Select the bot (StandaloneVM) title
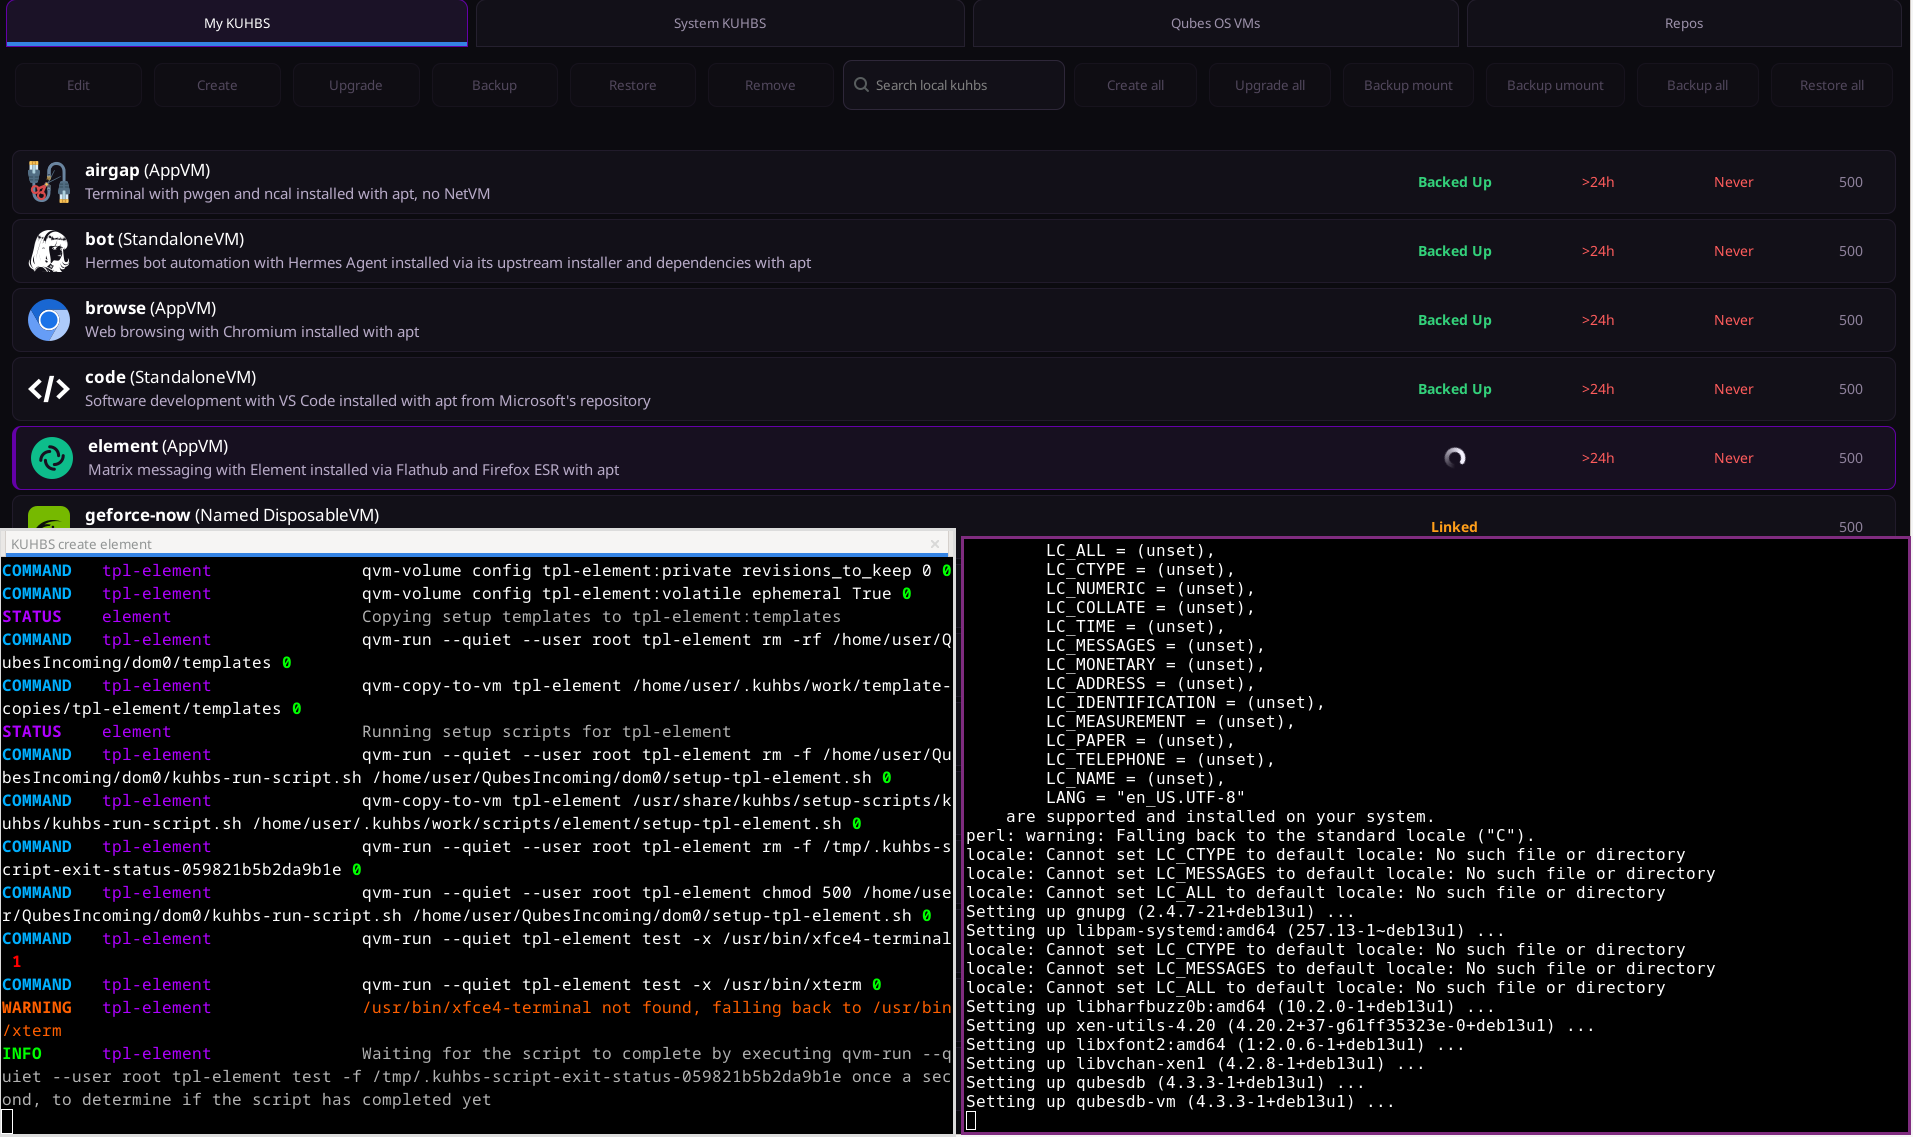 coord(164,239)
